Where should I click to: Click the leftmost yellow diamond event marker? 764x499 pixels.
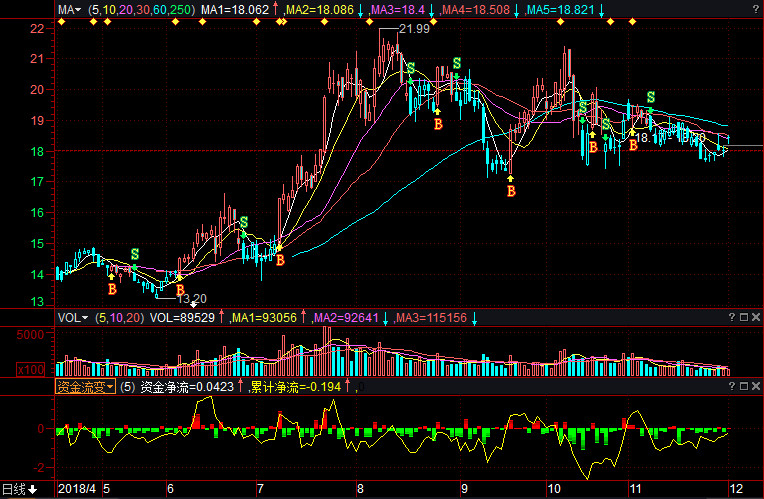61,21
